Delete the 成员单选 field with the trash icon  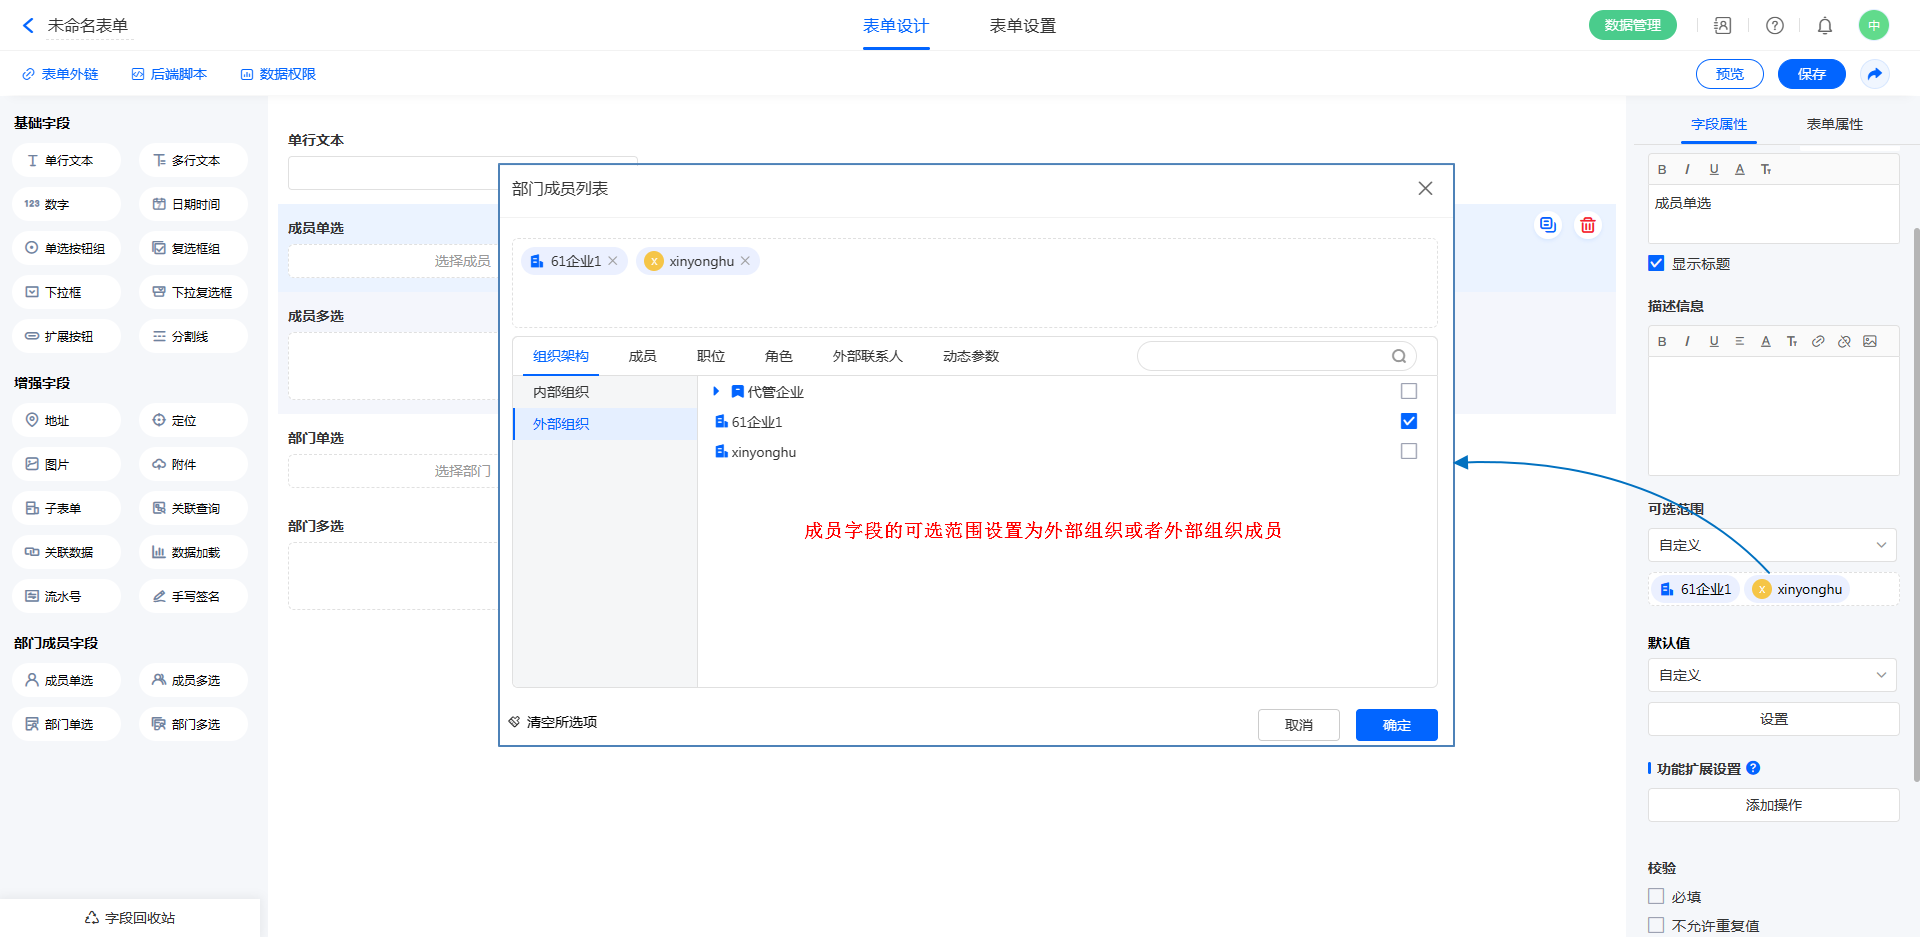[x=1588, y=225]
